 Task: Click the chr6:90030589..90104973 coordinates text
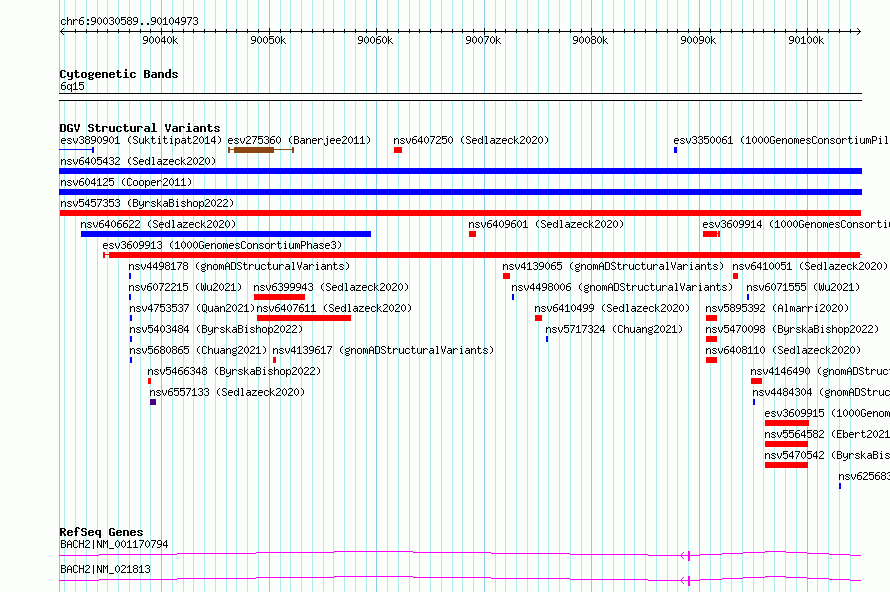pos(129,22)
